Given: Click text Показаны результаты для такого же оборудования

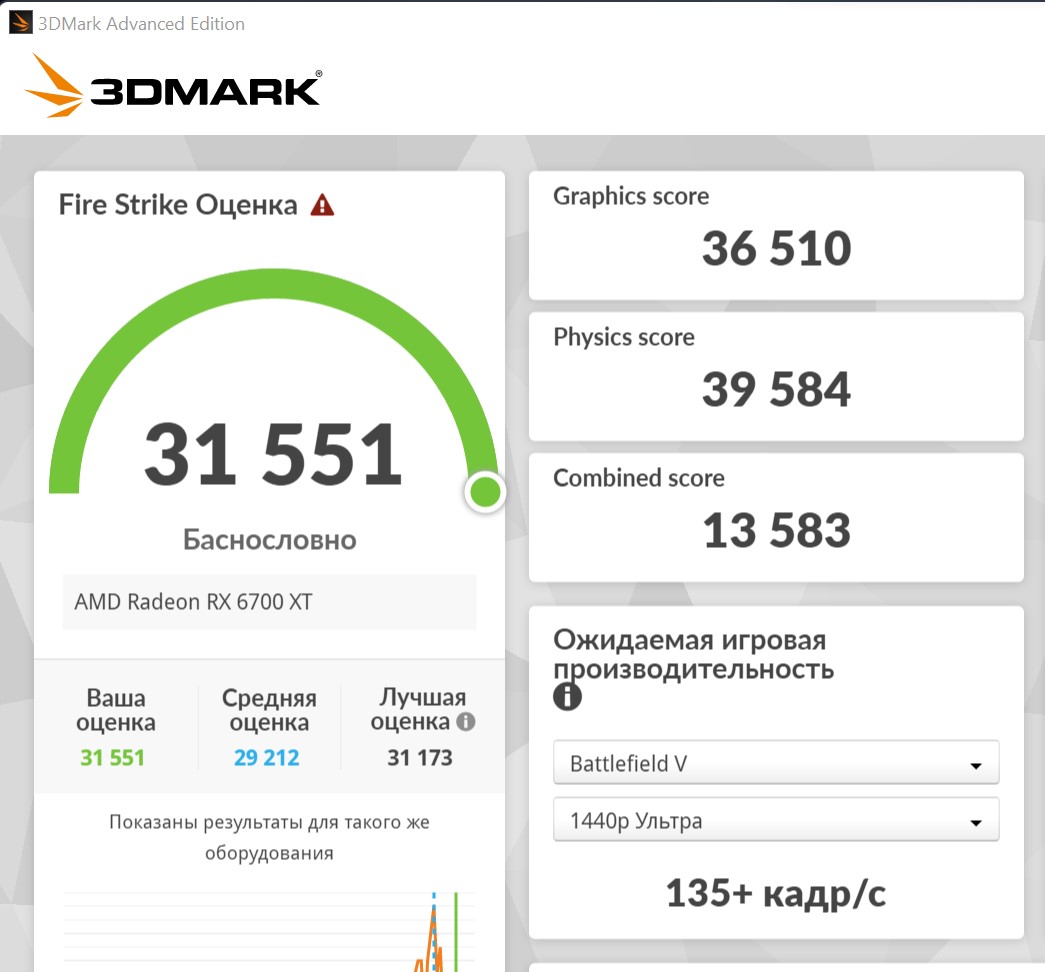Looking at the screenshot, I should pyautogui.click(x=269, y=837).
